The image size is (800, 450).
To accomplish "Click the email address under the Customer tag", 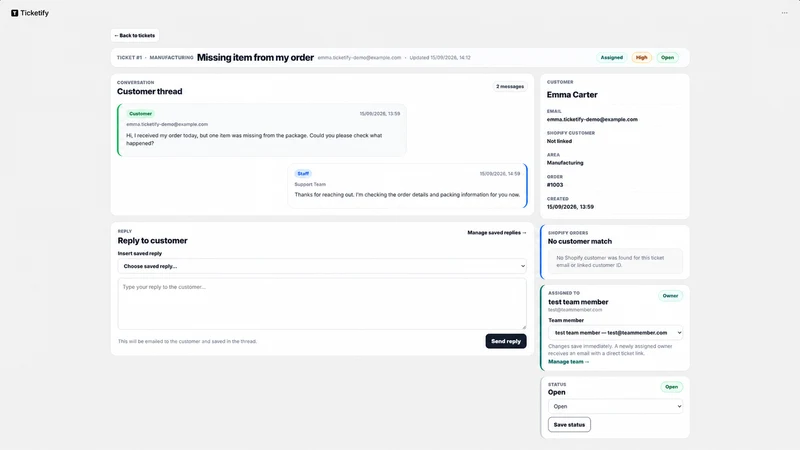I will (x=167, y=124).
